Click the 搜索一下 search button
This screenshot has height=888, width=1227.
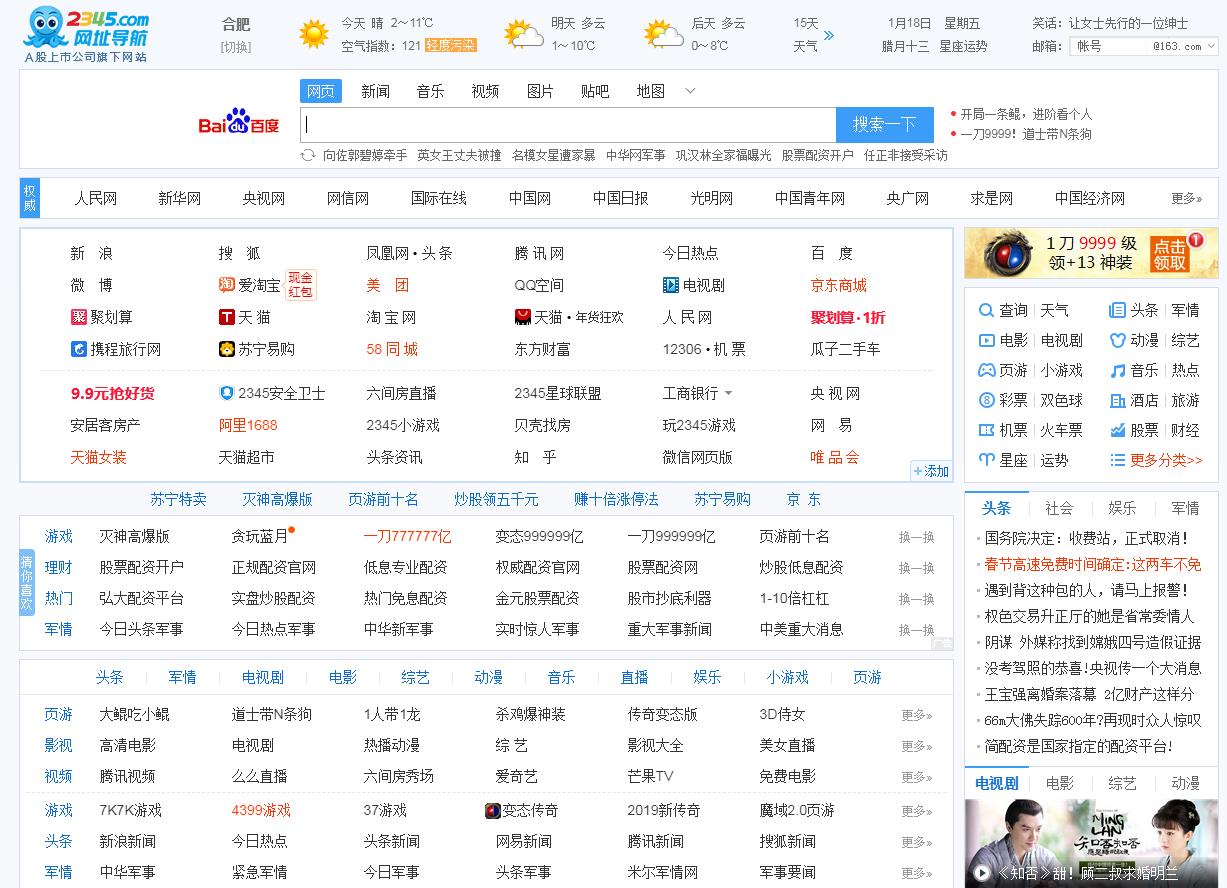pyautogui.click(x=885, y=125)
